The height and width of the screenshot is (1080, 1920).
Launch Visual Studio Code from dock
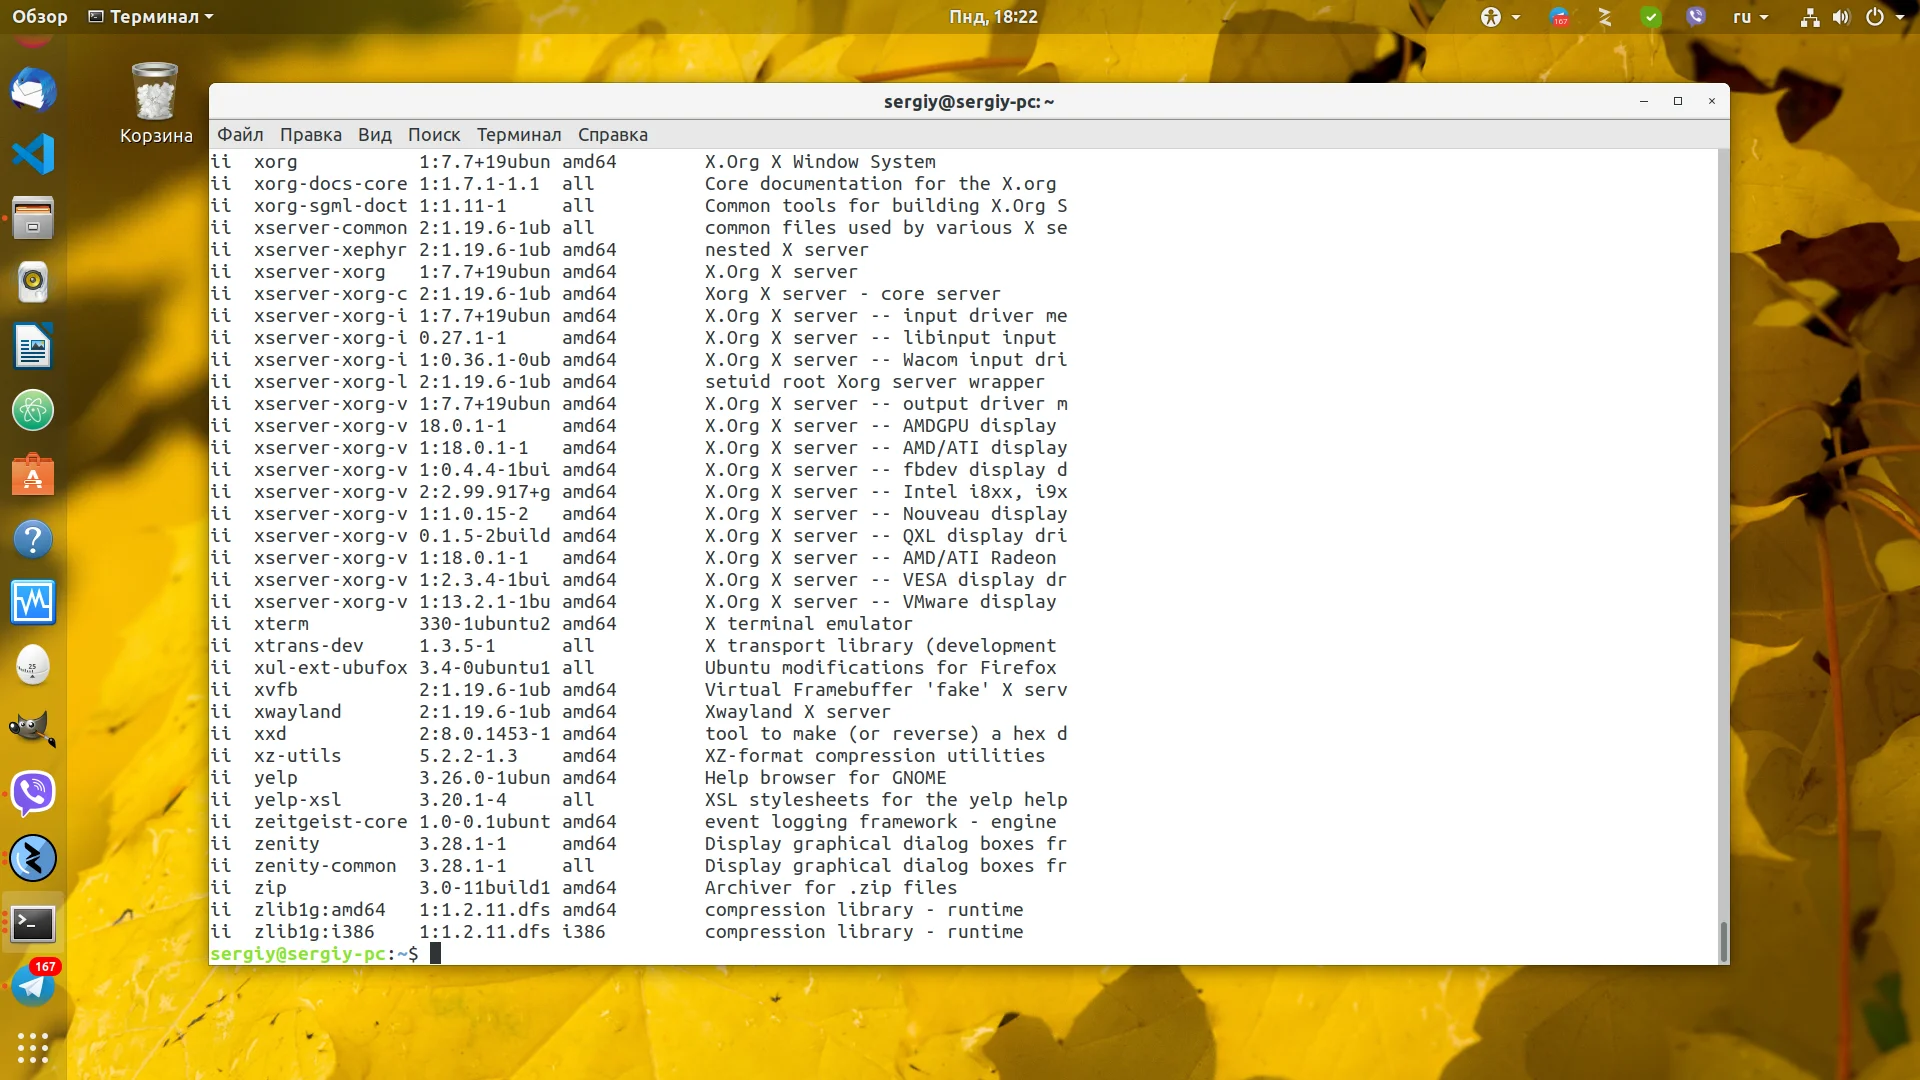(33, 154)
